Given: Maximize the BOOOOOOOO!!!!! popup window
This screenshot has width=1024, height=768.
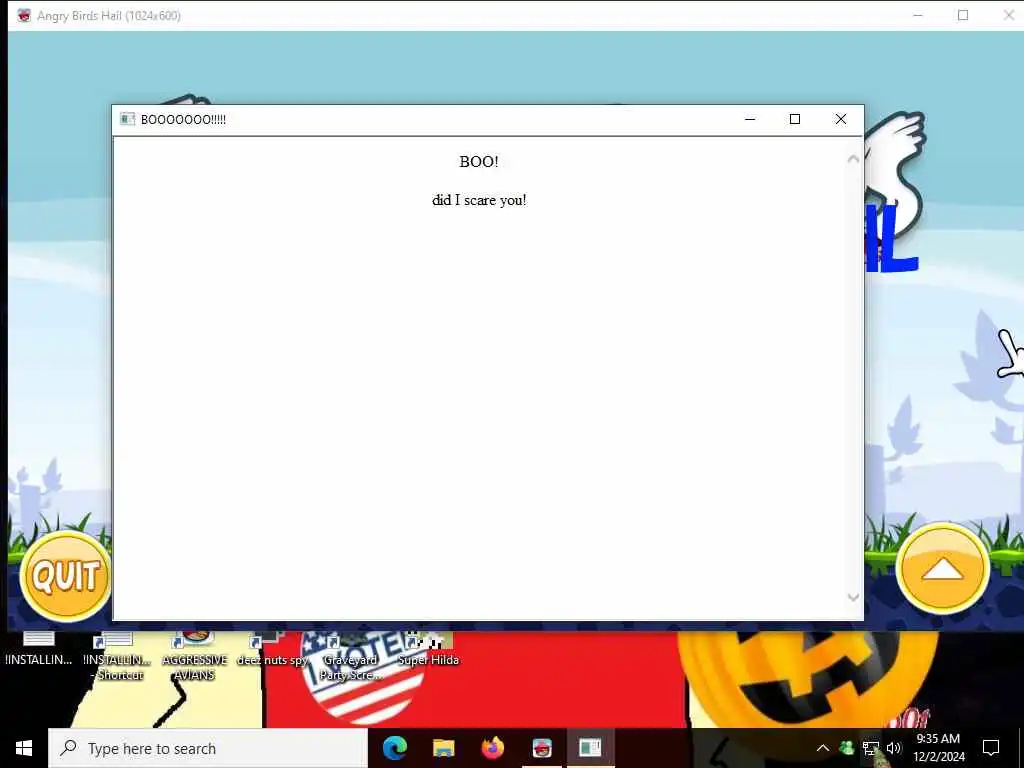Looking at the screenshot, I should click(x=795, y=119).
